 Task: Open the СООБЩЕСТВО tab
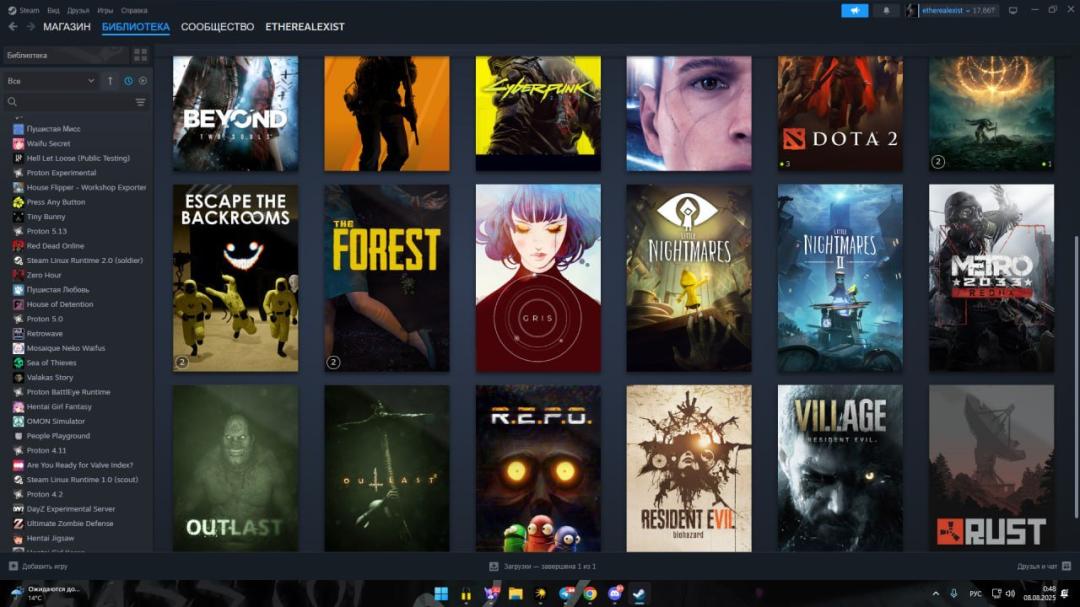coord(217,27)
